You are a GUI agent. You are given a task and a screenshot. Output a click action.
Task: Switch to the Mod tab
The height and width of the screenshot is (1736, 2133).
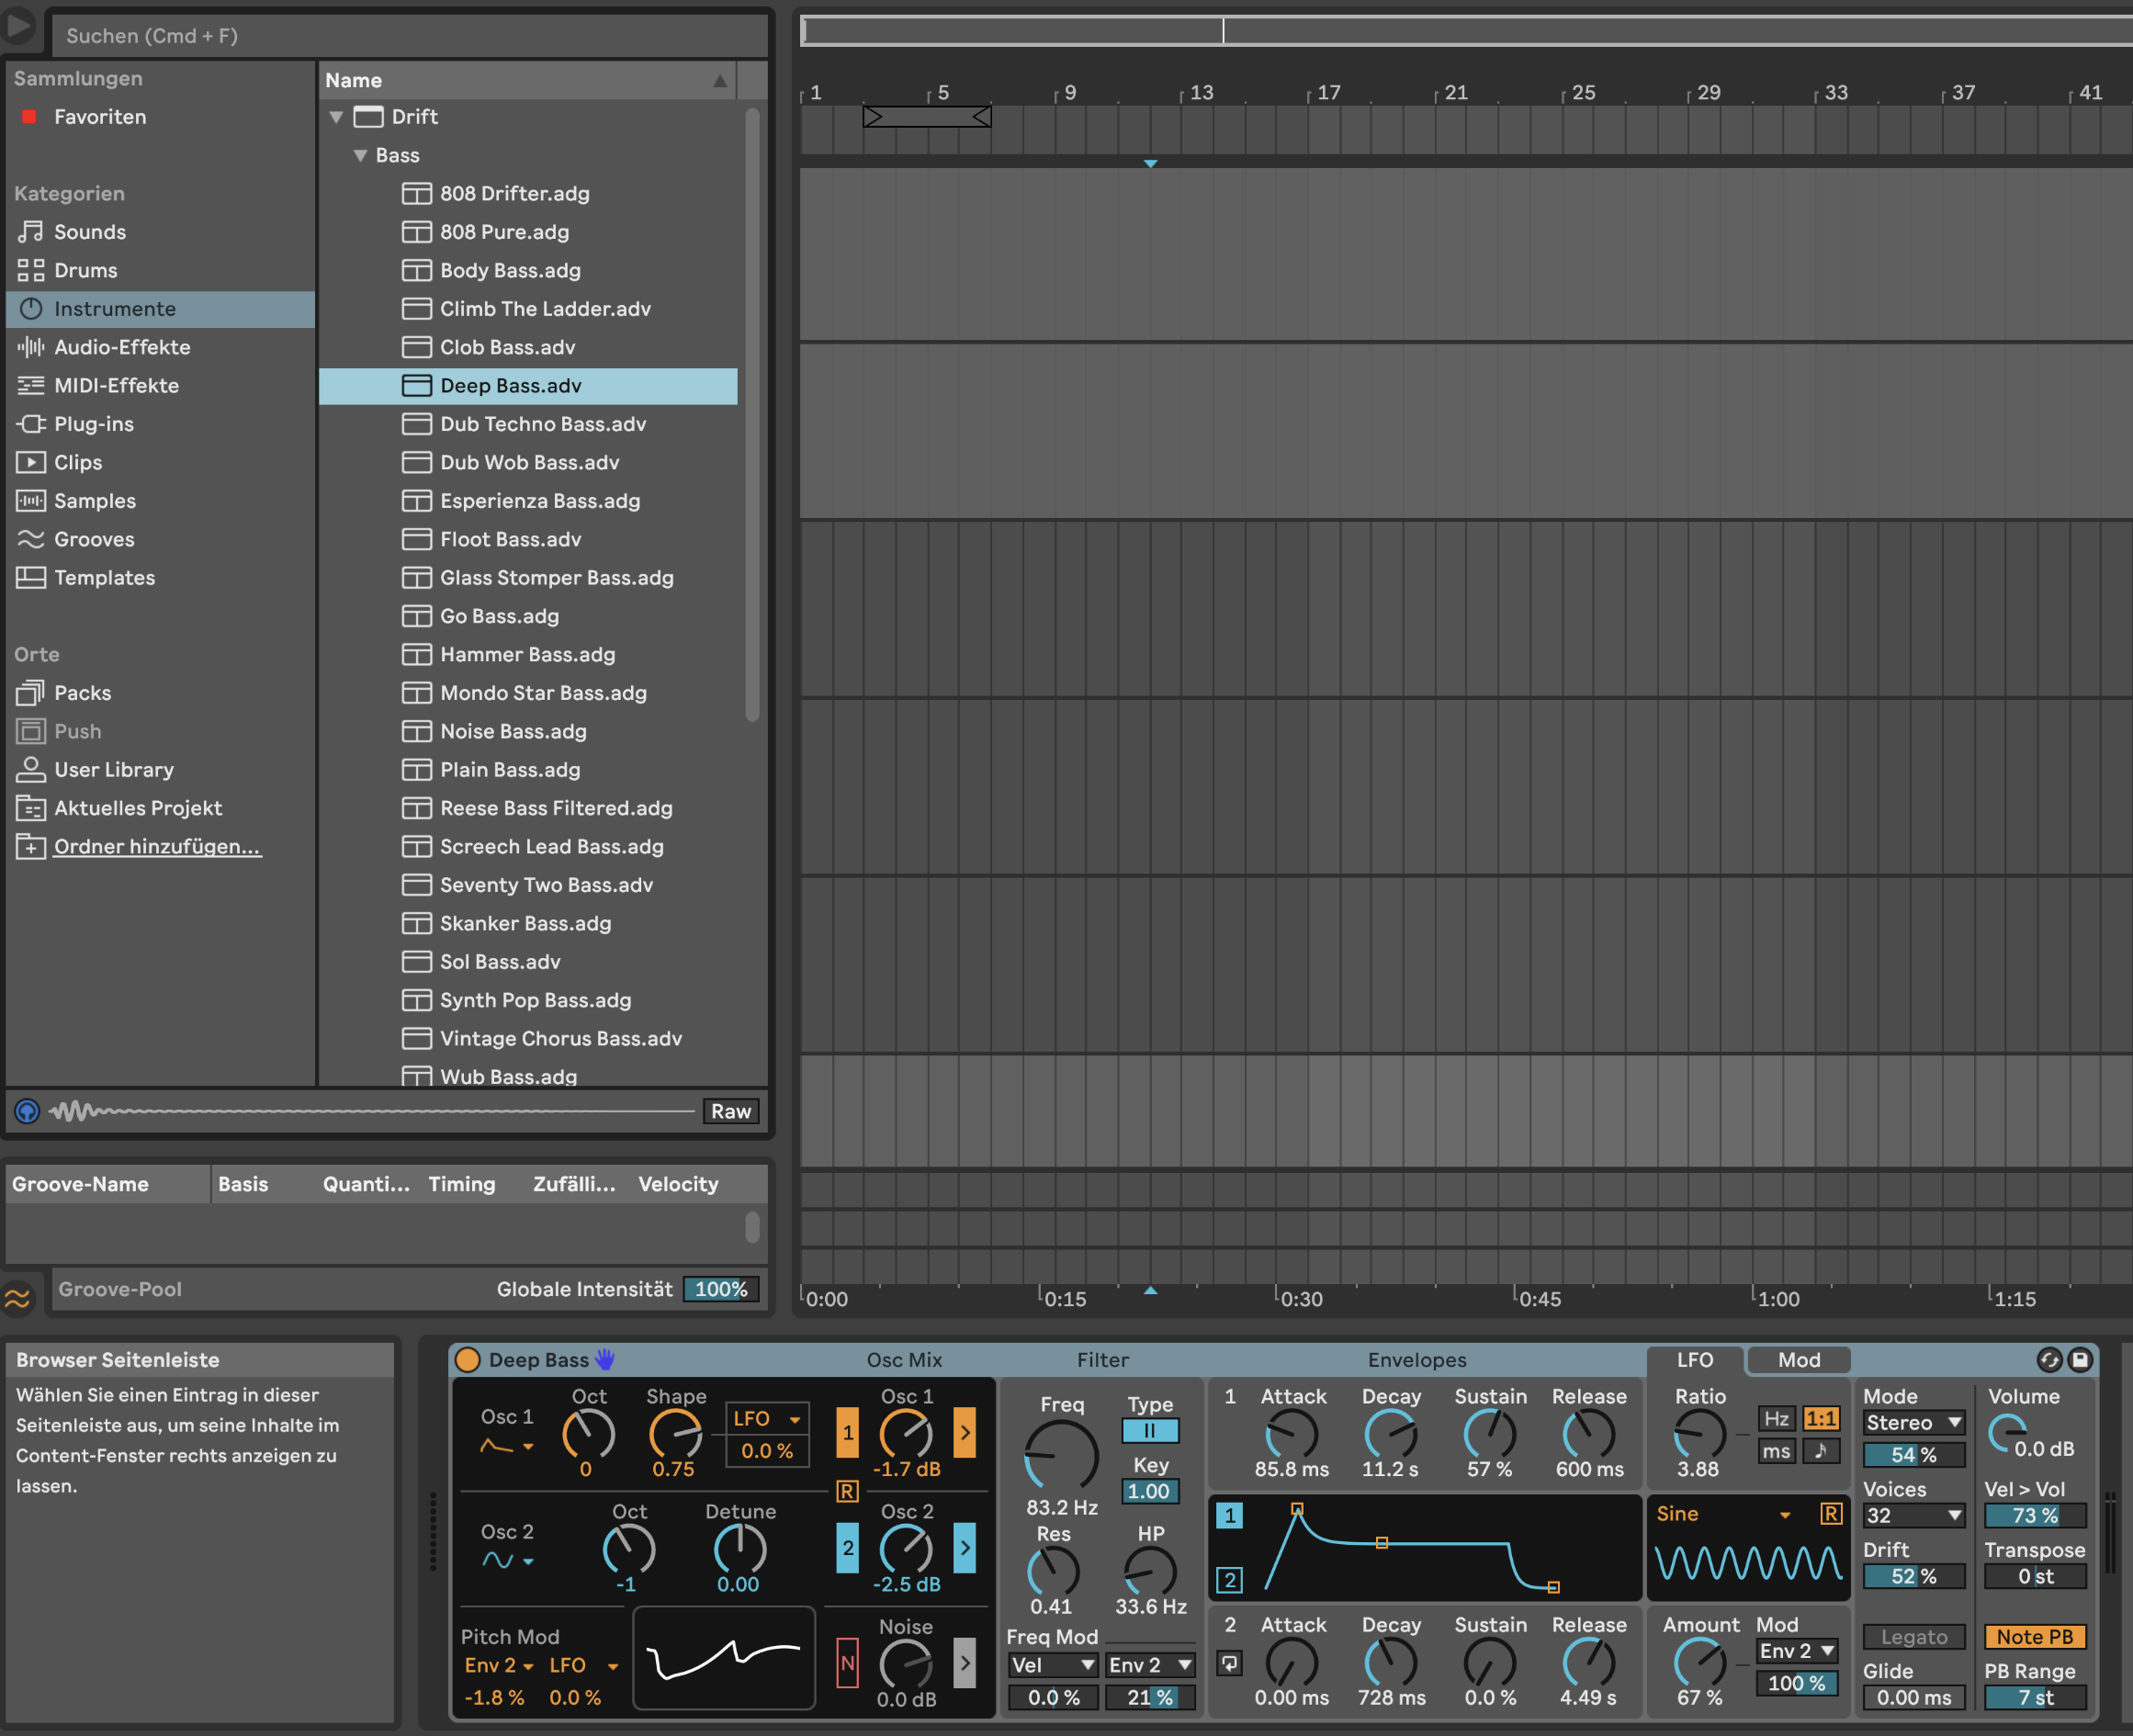coord(1799,1360)
